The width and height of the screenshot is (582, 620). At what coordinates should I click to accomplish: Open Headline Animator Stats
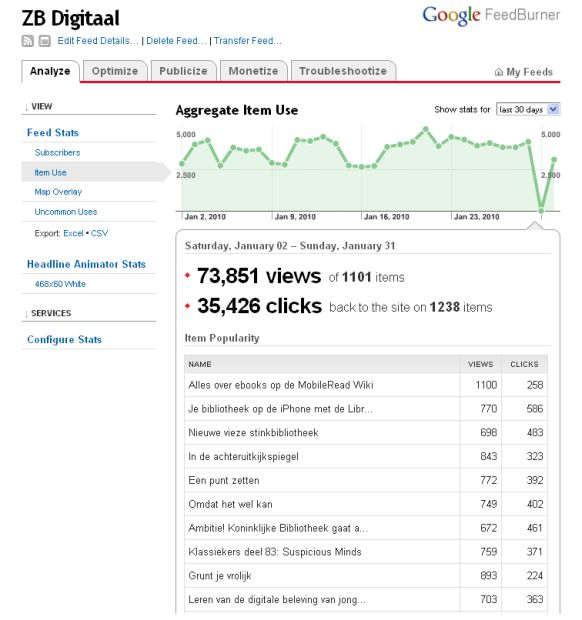86,264
